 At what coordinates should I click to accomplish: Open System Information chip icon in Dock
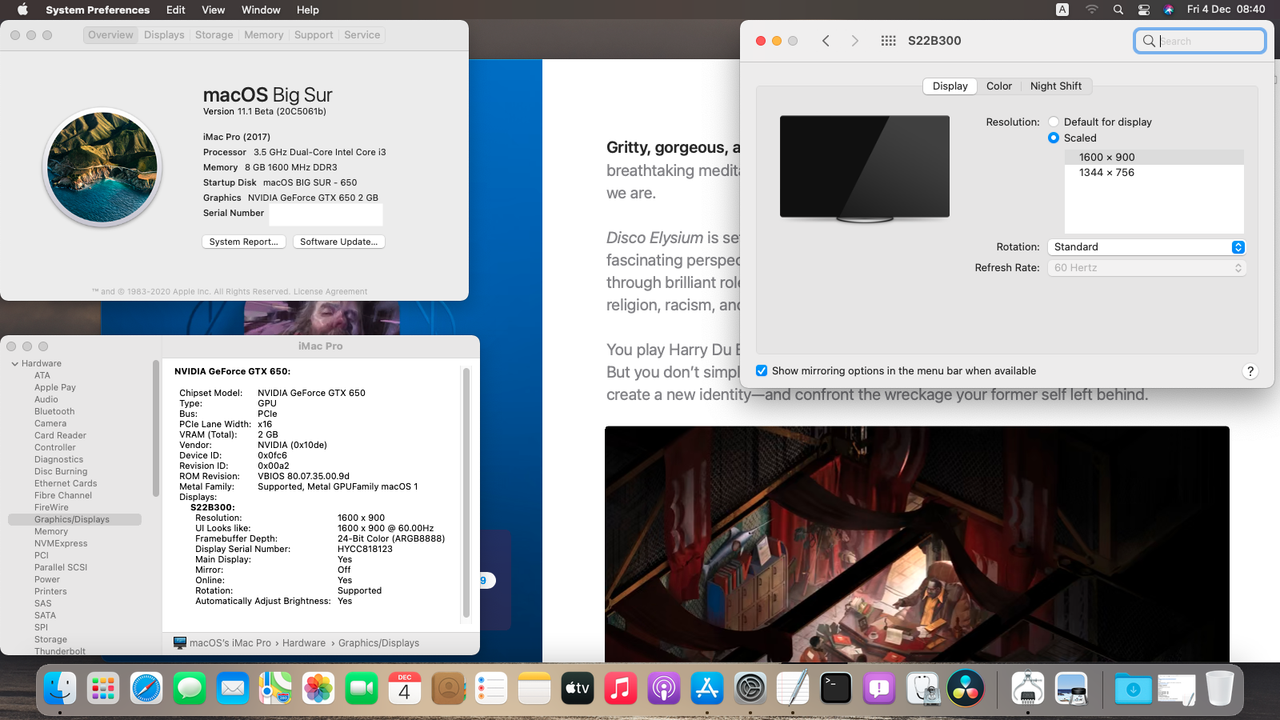click(x=1029, y=688)
